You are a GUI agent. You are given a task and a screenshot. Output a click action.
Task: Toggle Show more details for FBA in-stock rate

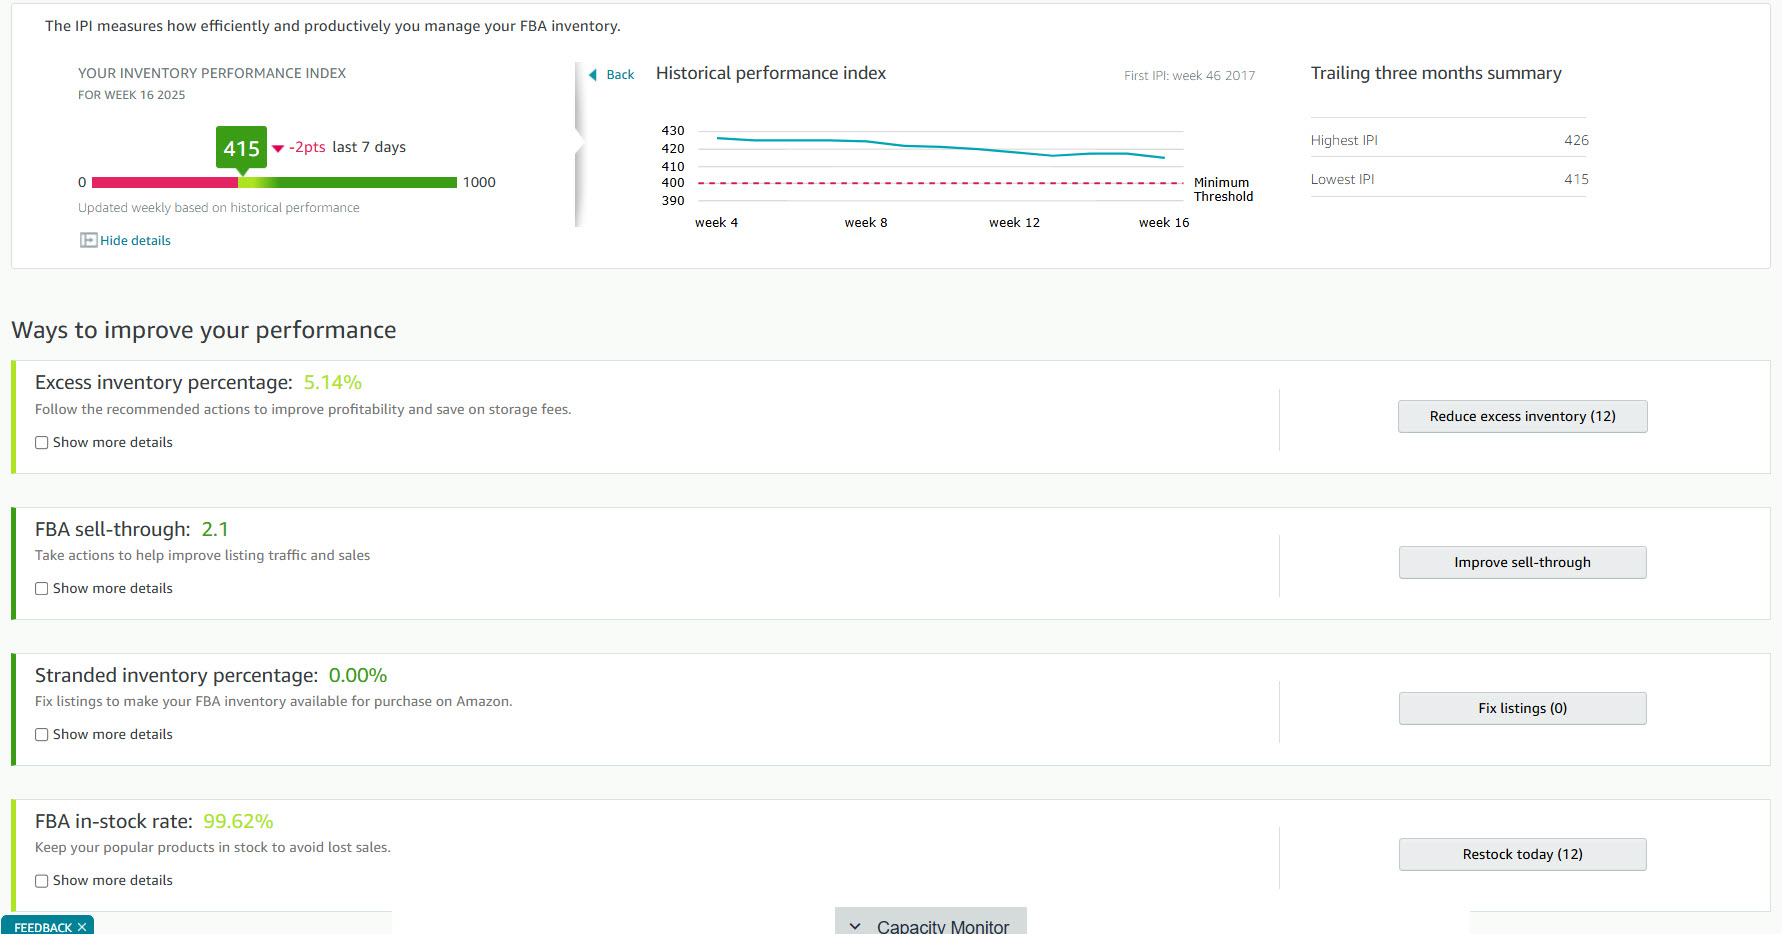42,881
